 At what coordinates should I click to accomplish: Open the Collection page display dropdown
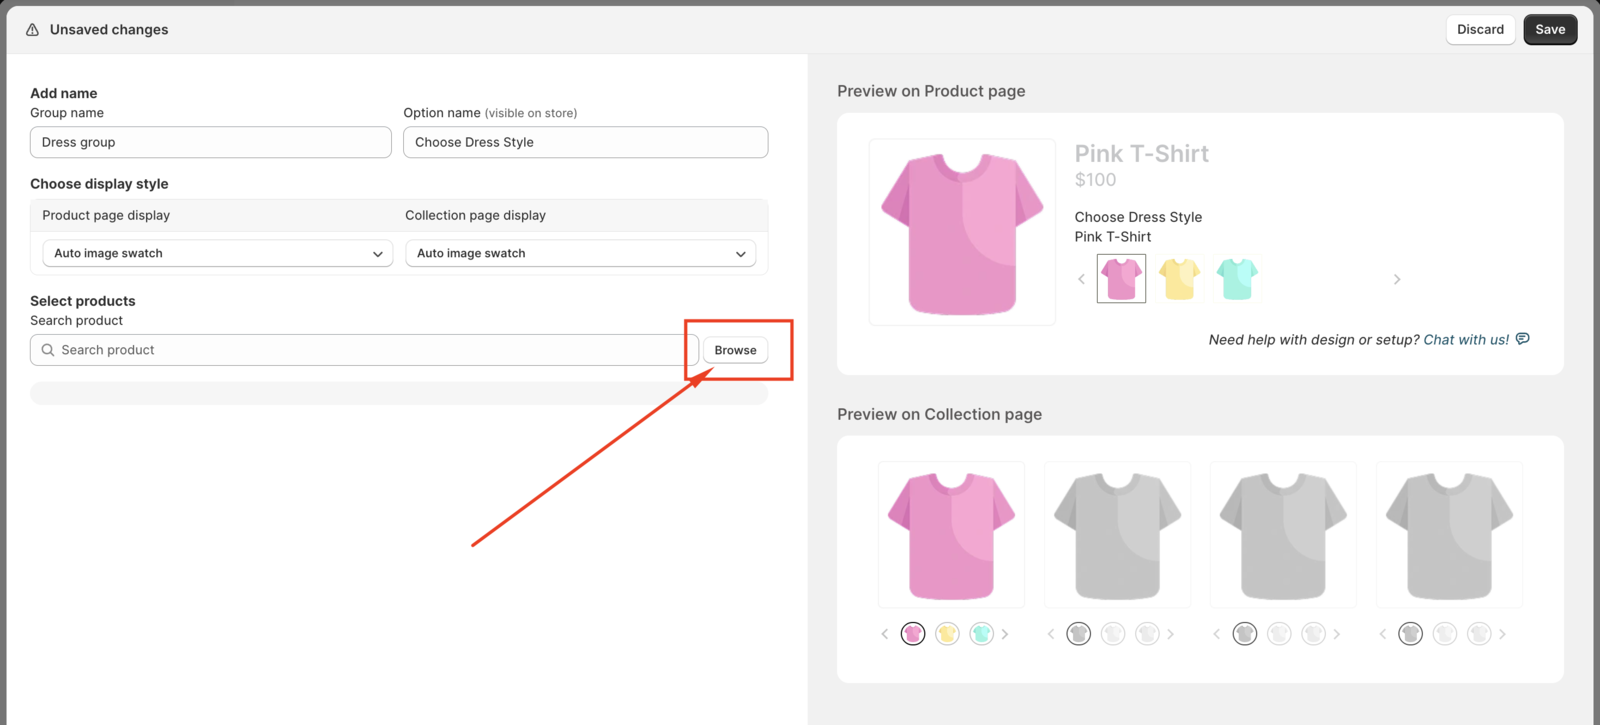pos(580,253)
